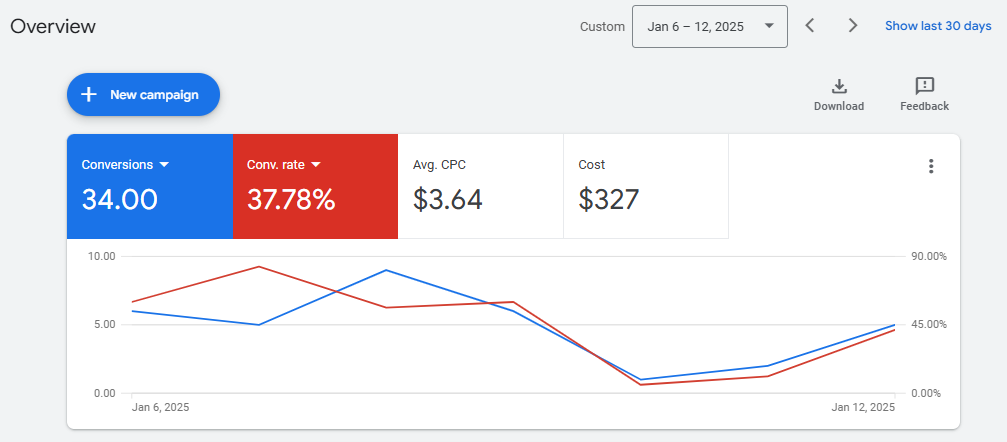Click the Jan 6, 2025 axis label
This screenshot has width=1007, height=442.
(160, 408)
